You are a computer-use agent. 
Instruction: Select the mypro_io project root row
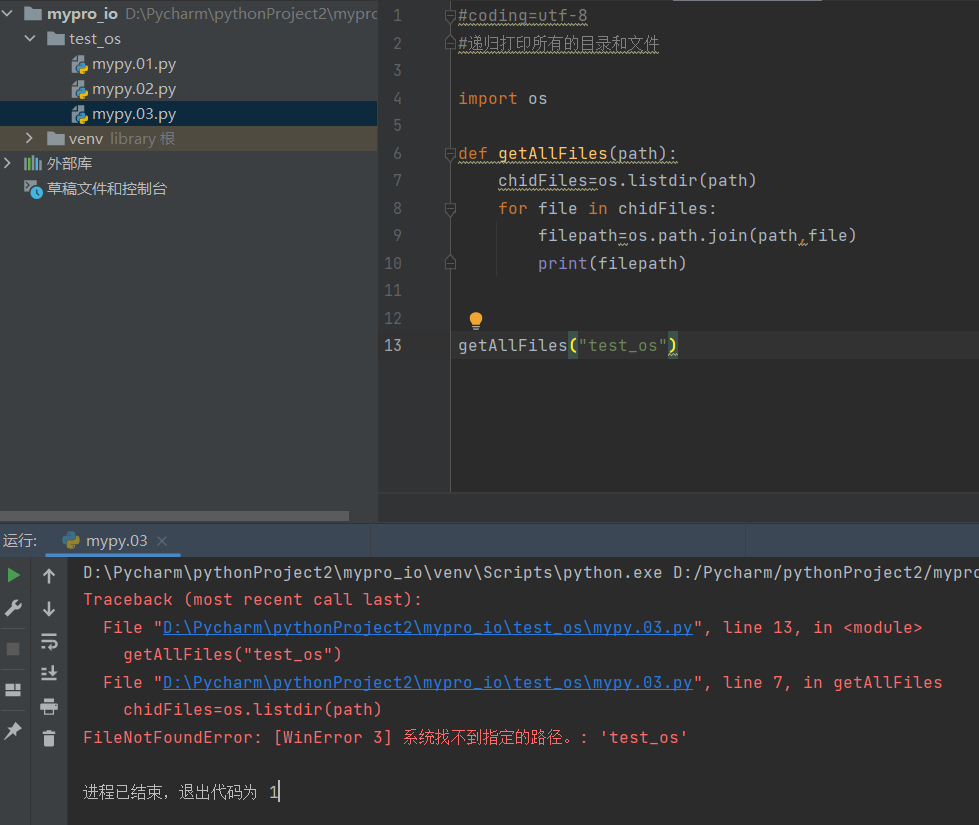click(189, 13)
